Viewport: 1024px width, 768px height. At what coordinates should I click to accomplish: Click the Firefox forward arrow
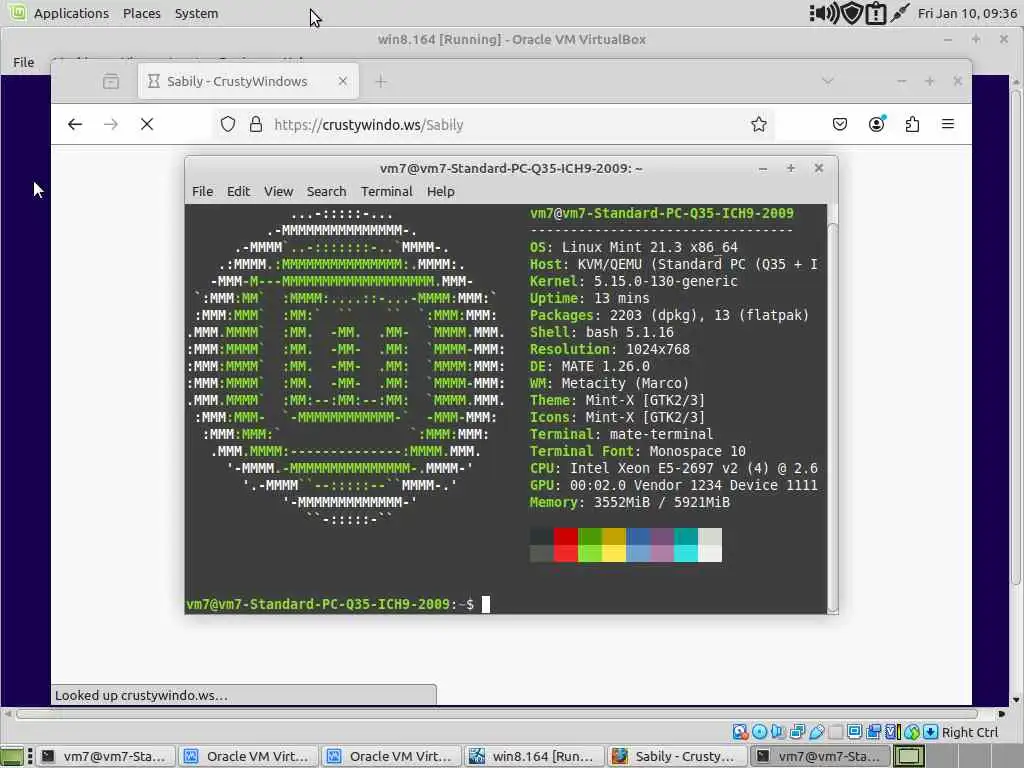point(110,124)
